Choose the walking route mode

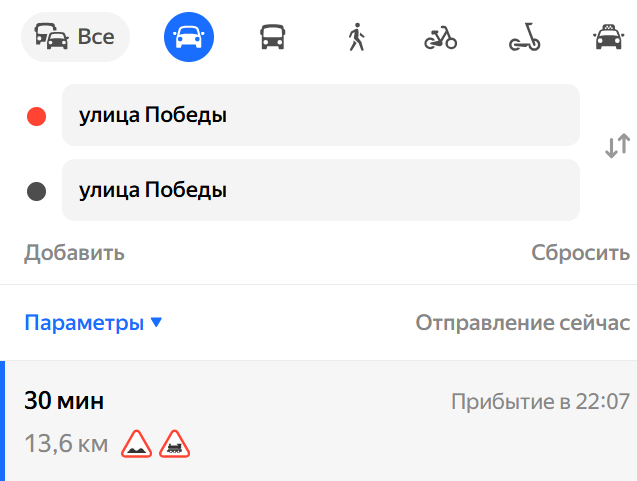coord(356,38)
